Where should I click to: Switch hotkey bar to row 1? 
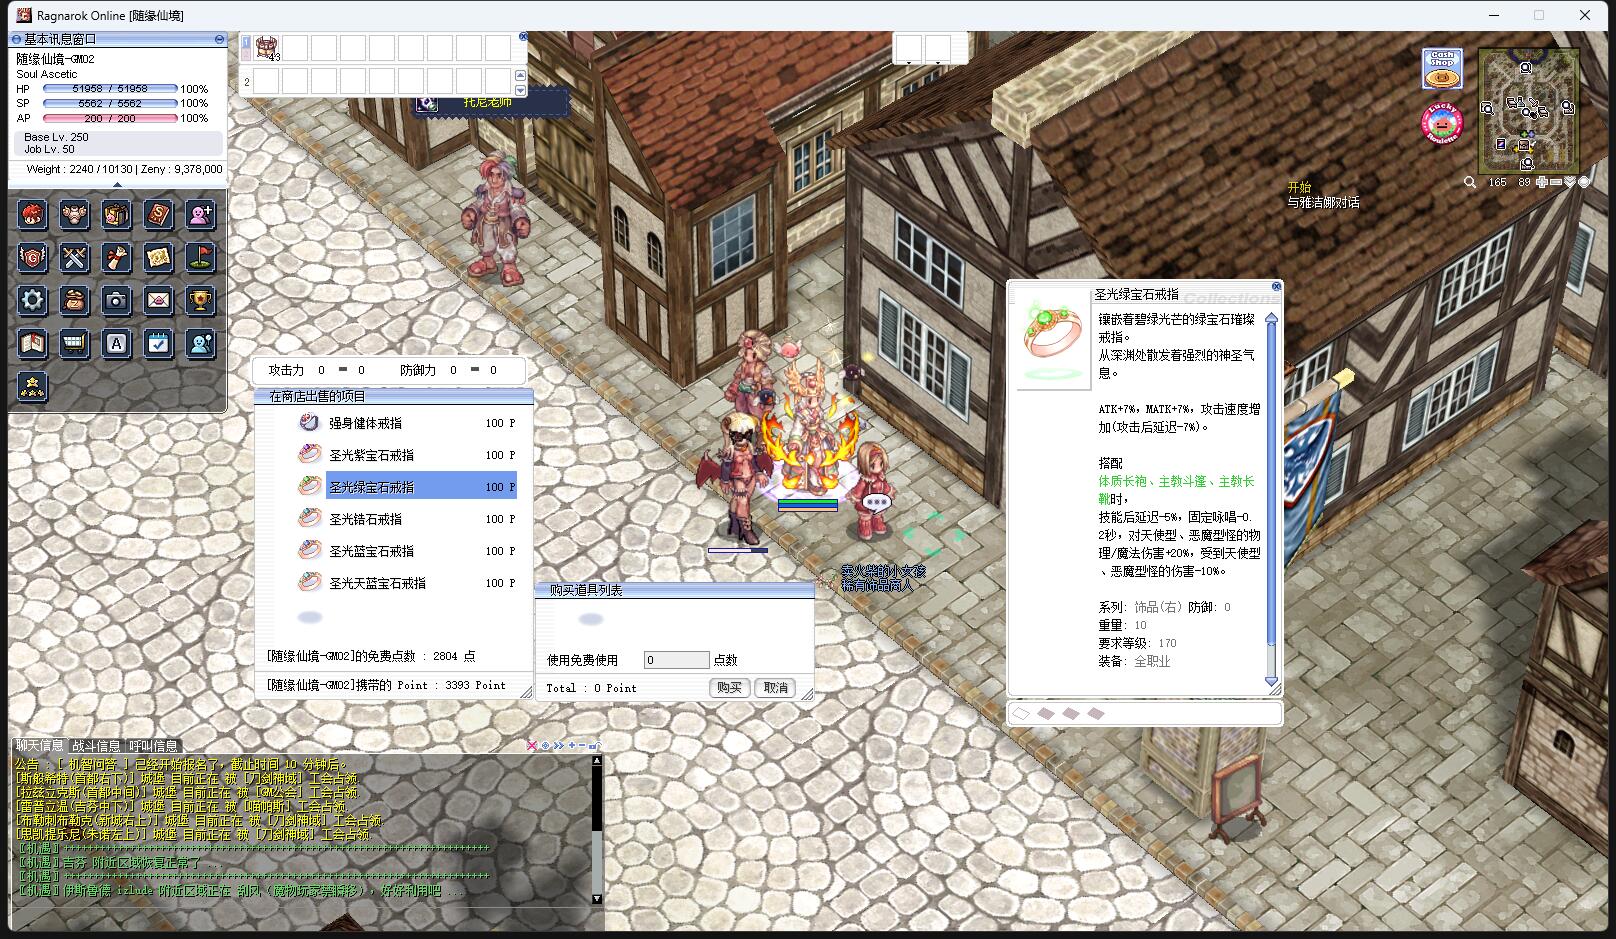click(x=246, y=43)
